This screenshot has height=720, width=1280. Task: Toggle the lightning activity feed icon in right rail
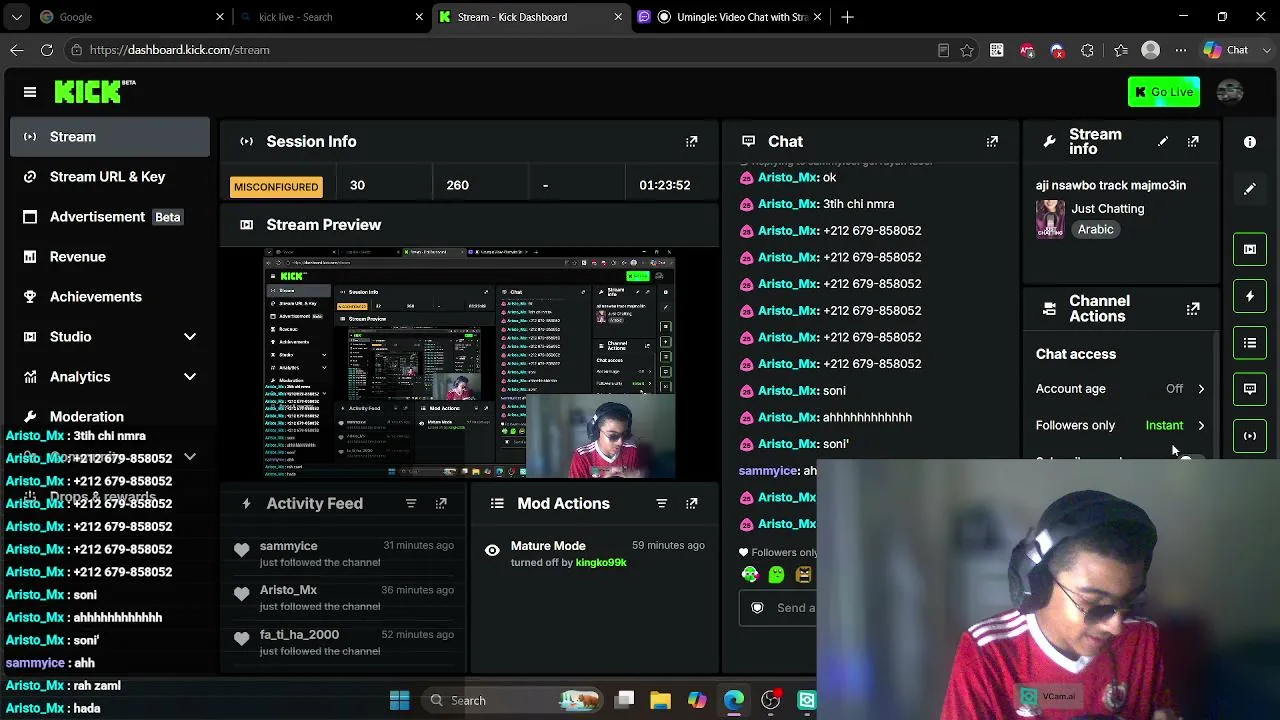coord(1250,296)
